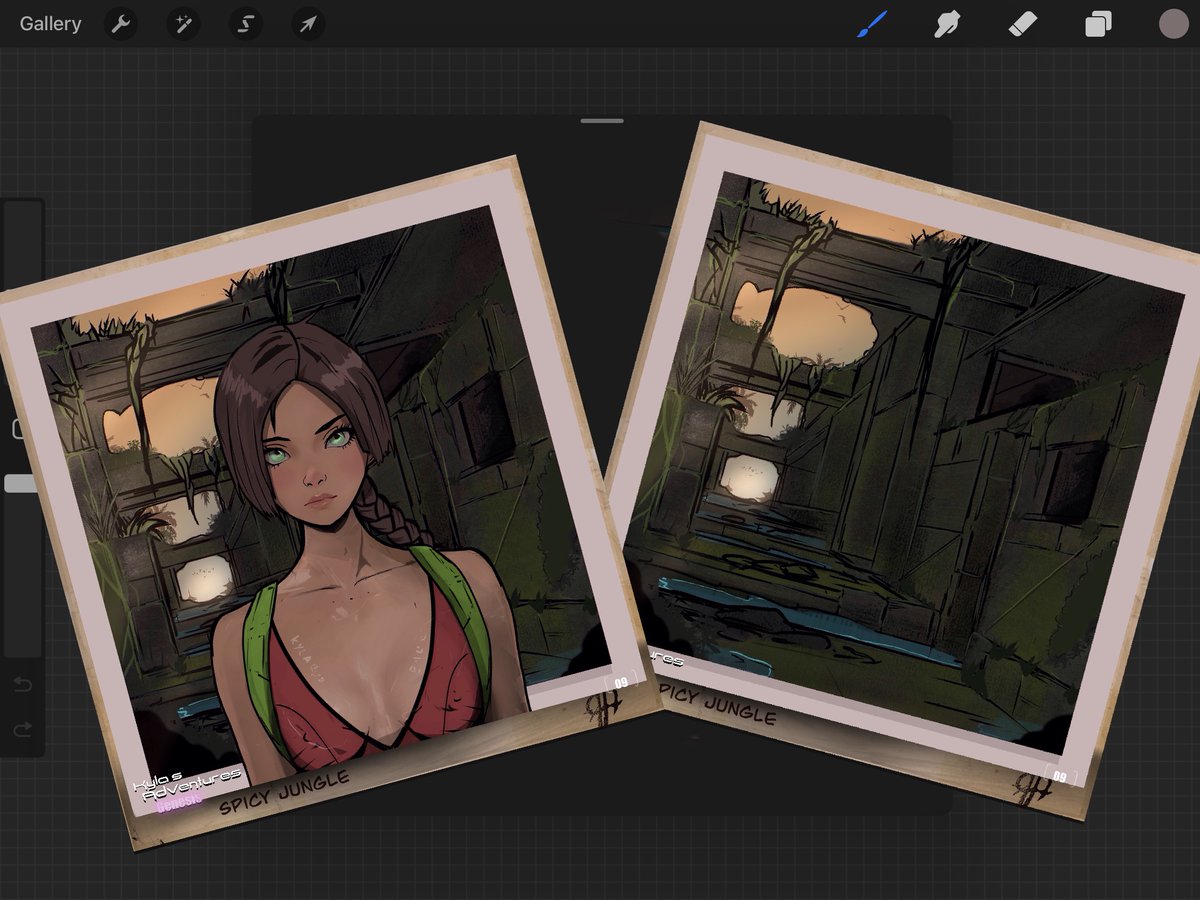Open the Layers panel

click(1098, 23)
